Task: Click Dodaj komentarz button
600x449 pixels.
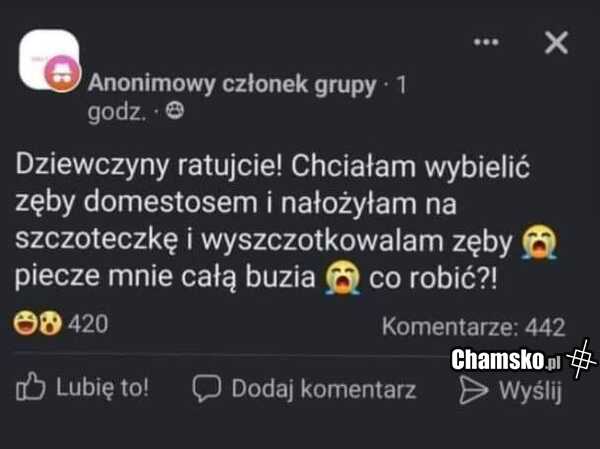Action: [x=304, y=389]
